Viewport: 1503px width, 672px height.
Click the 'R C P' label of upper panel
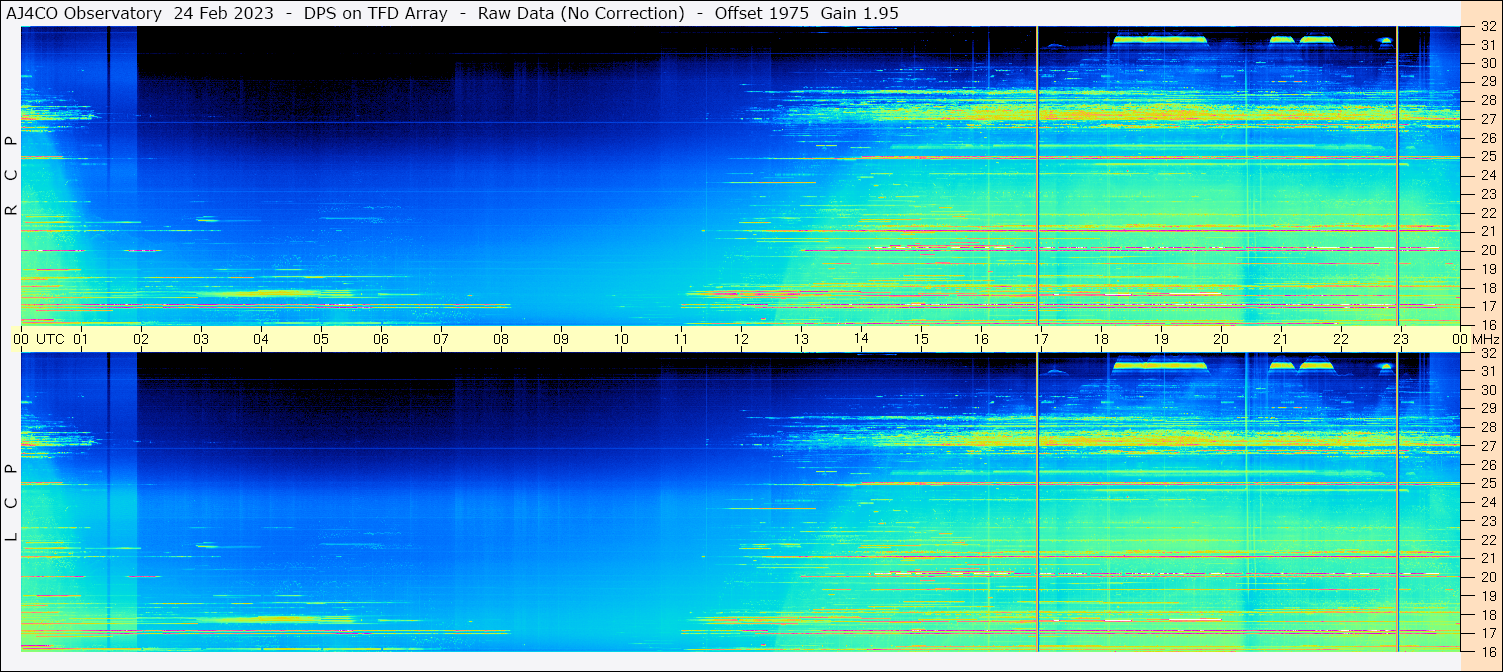pos(11,176)
